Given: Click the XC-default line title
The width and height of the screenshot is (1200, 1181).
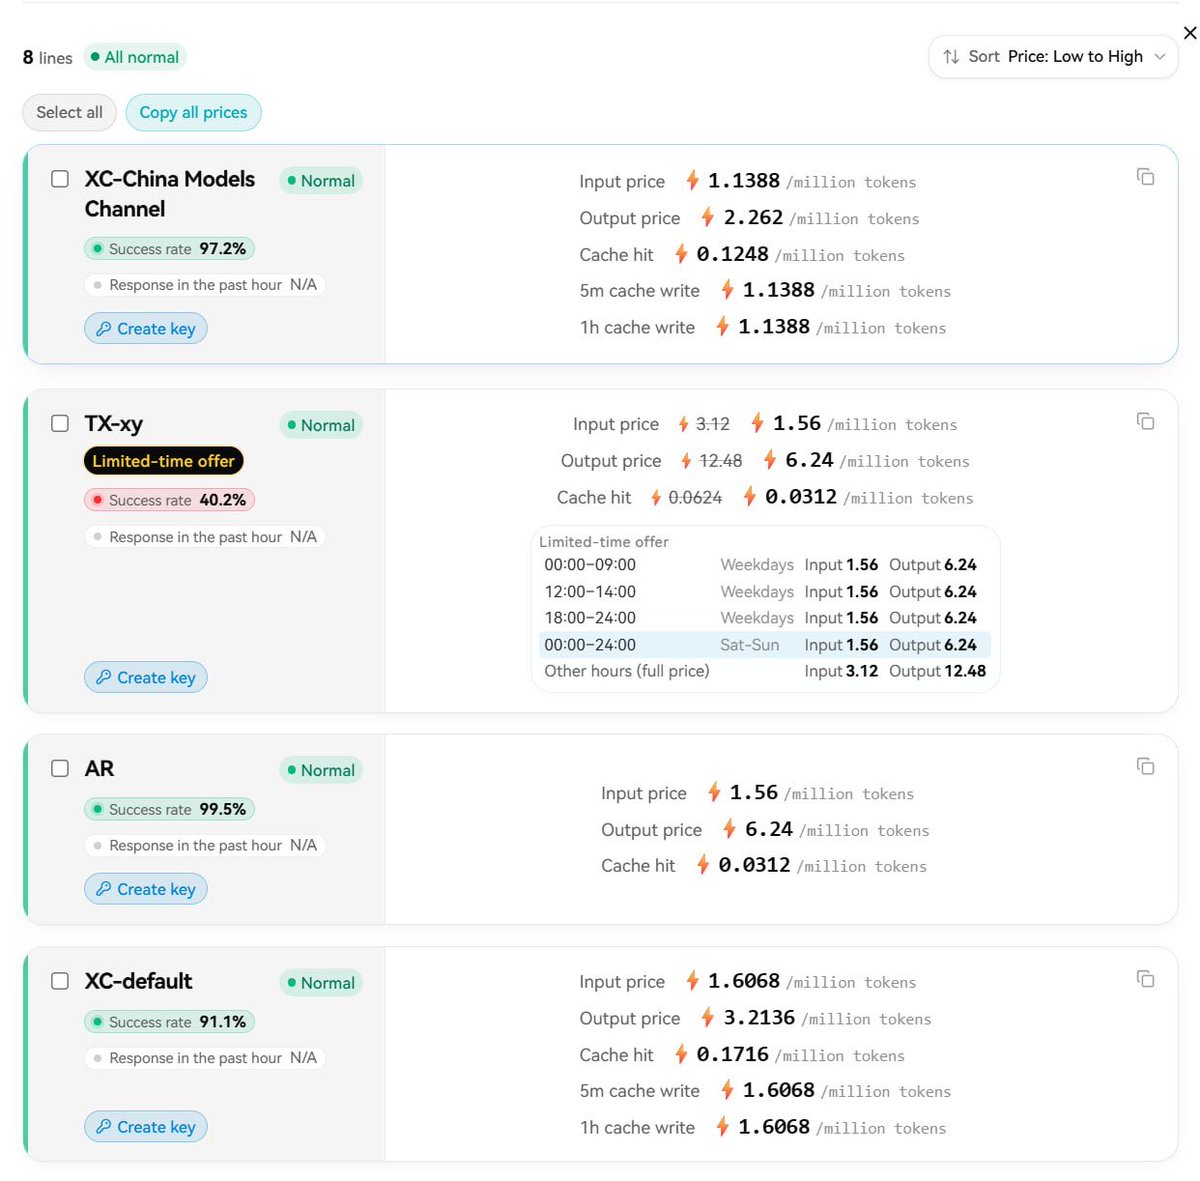Looking at the screenshot, I should 138,981.
